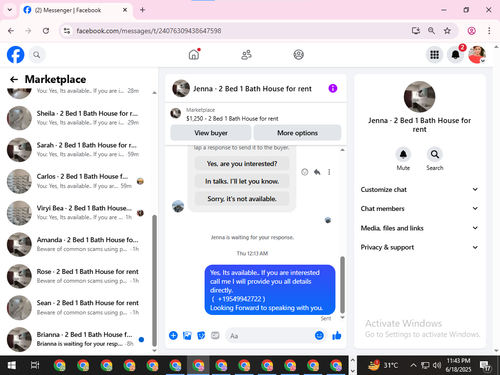500x375 pixels.
Task: Attach a photo with the image icon
Action: click(x=187, y=335)
